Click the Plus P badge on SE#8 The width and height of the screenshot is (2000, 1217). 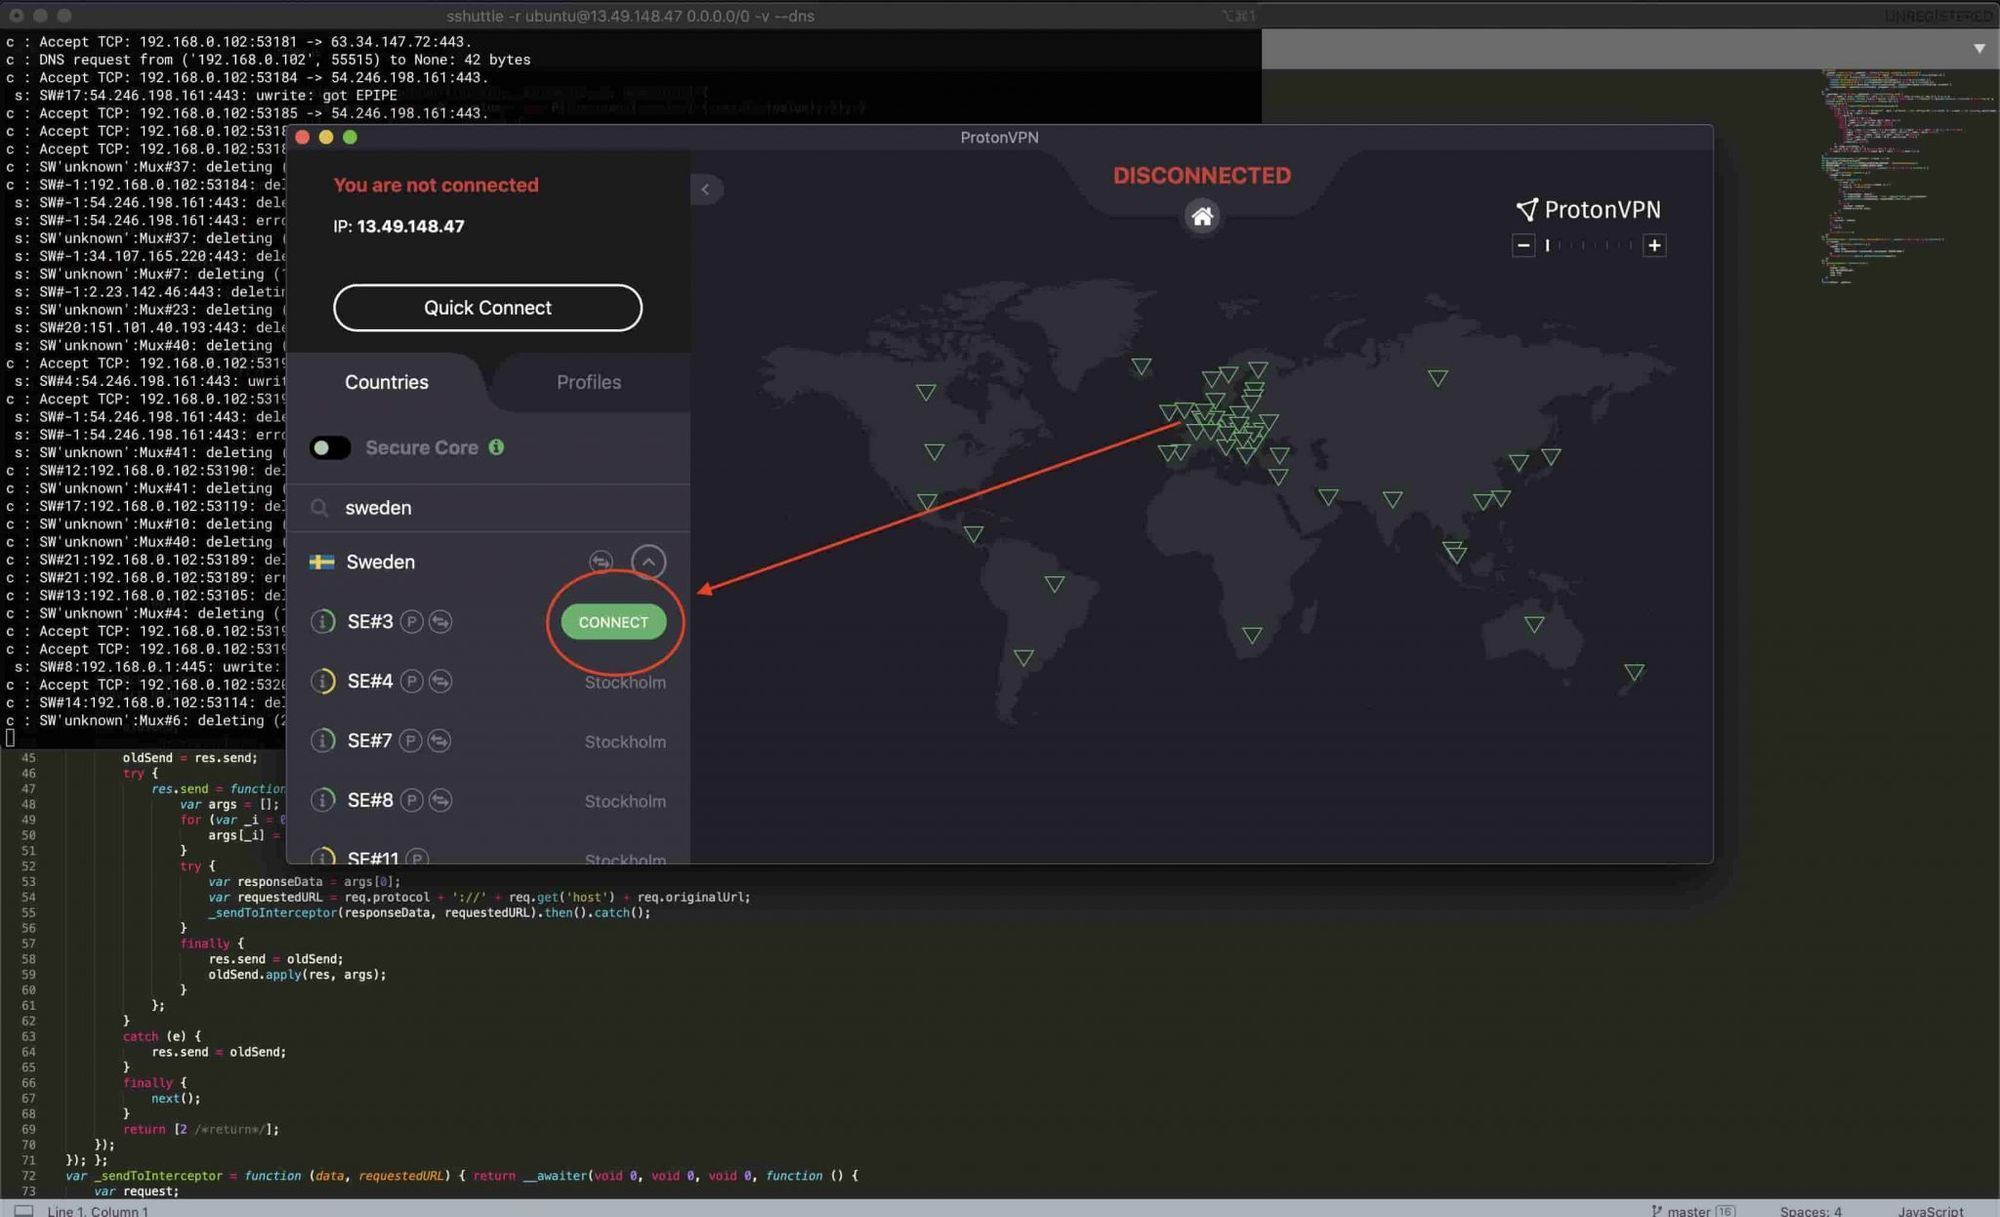(x=411, y=800)
